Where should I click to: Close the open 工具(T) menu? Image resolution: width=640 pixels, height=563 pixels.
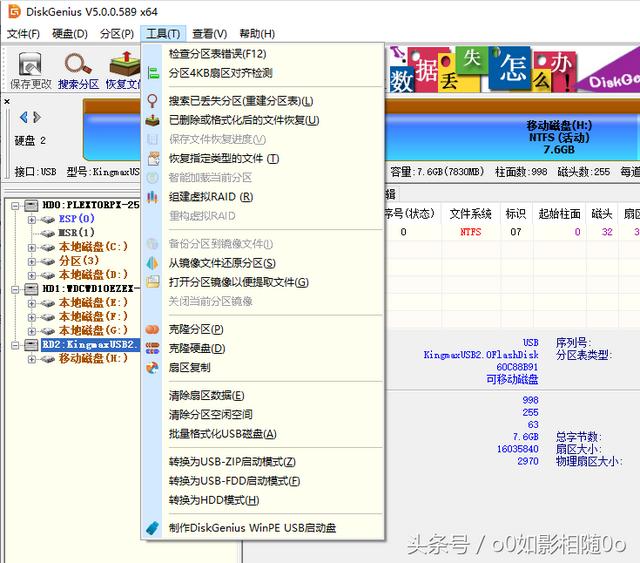point(163,34)
